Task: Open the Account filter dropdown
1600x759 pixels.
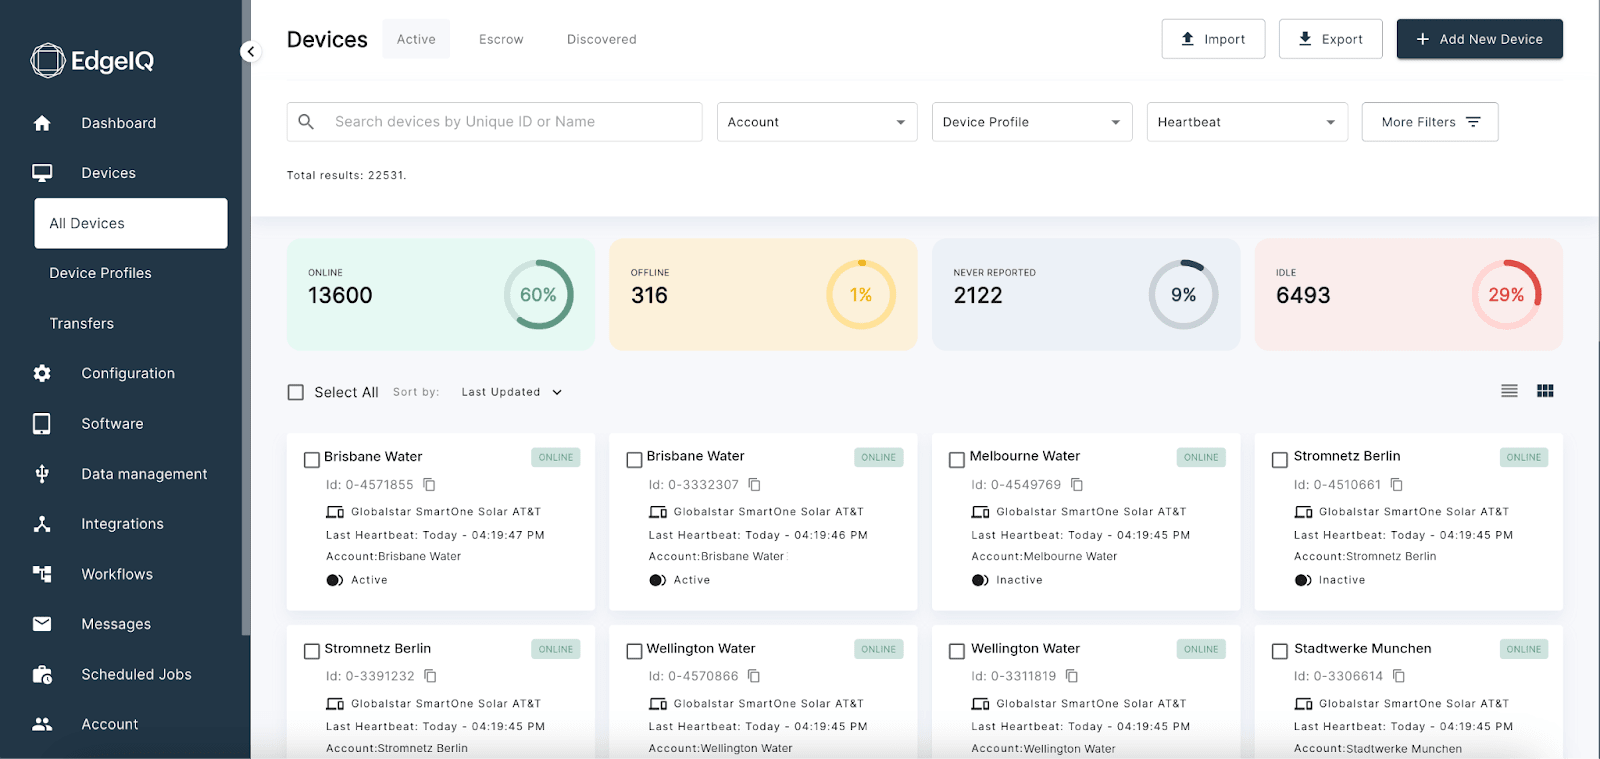Action: click(817, 122)
